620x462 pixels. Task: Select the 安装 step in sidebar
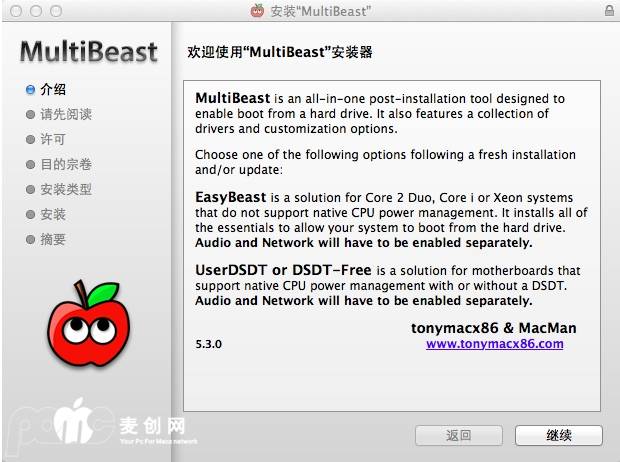point(53,214)
